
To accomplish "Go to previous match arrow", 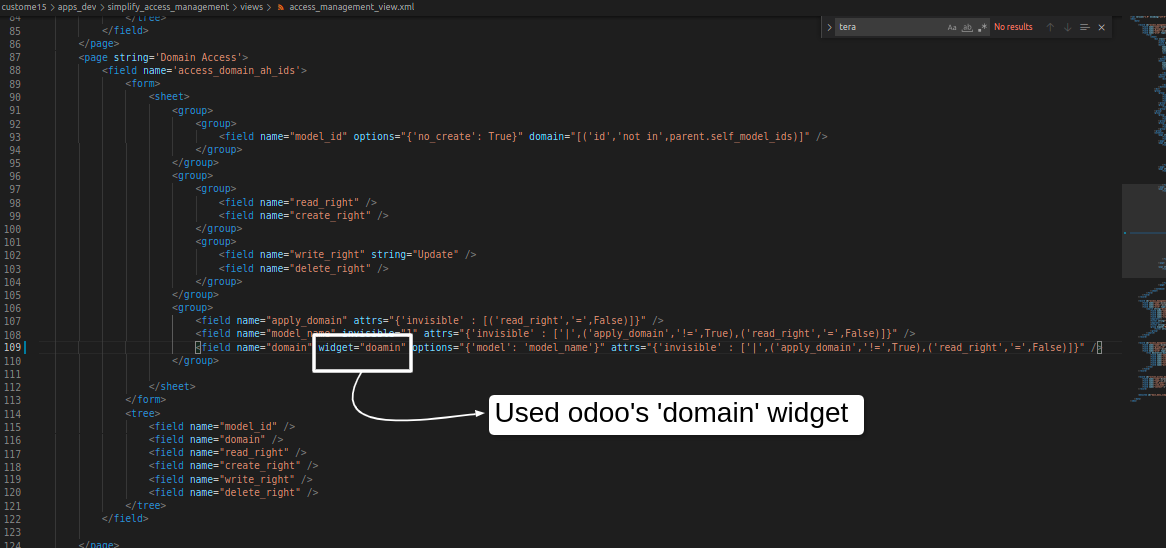I will coord(1050,27).
